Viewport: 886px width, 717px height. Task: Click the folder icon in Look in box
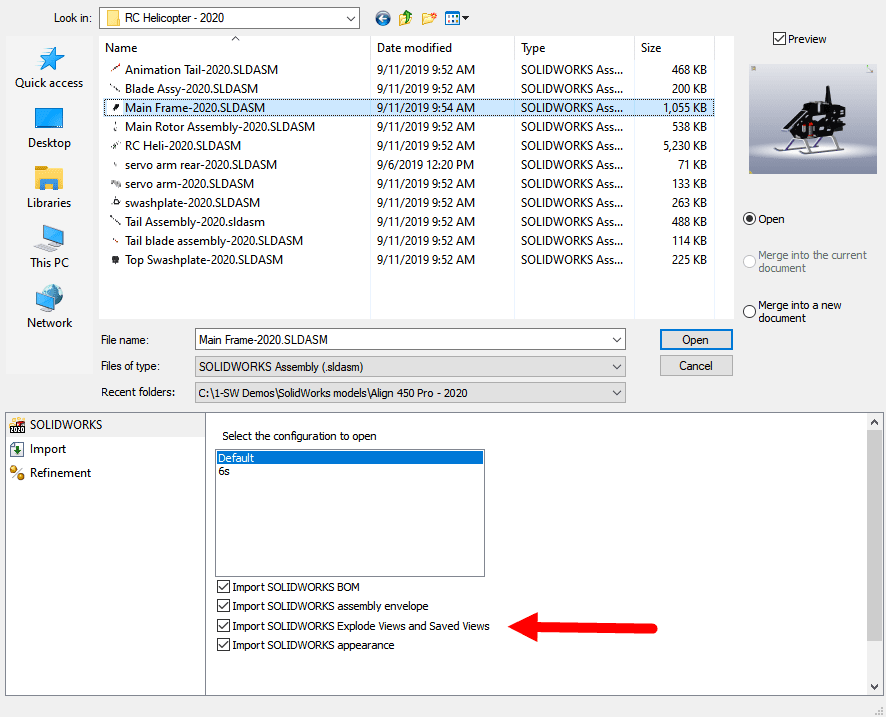click(x=113, y=18)
